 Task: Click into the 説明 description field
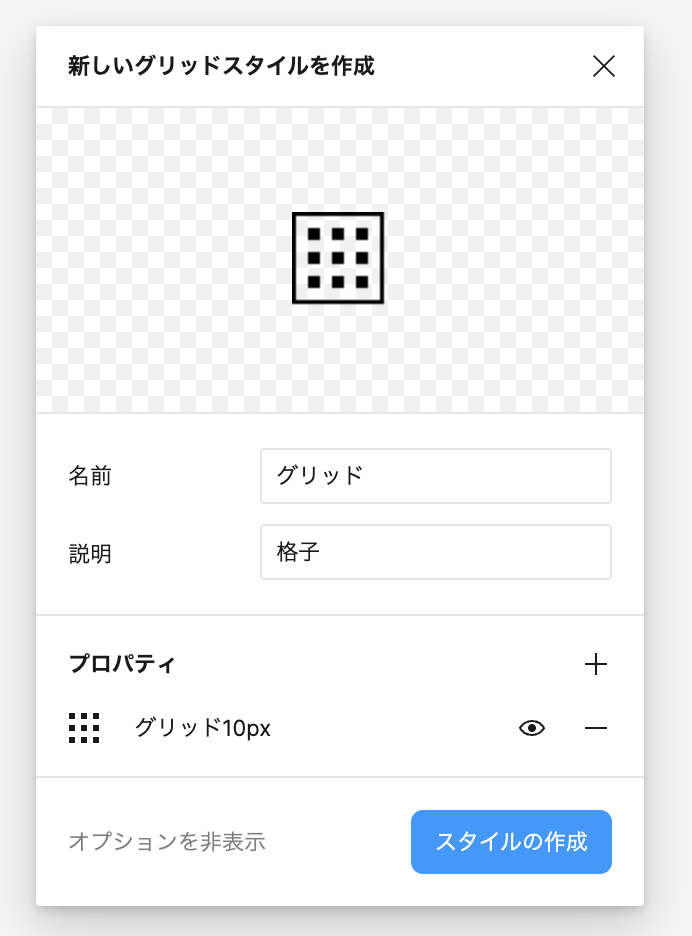pos(435,552)
